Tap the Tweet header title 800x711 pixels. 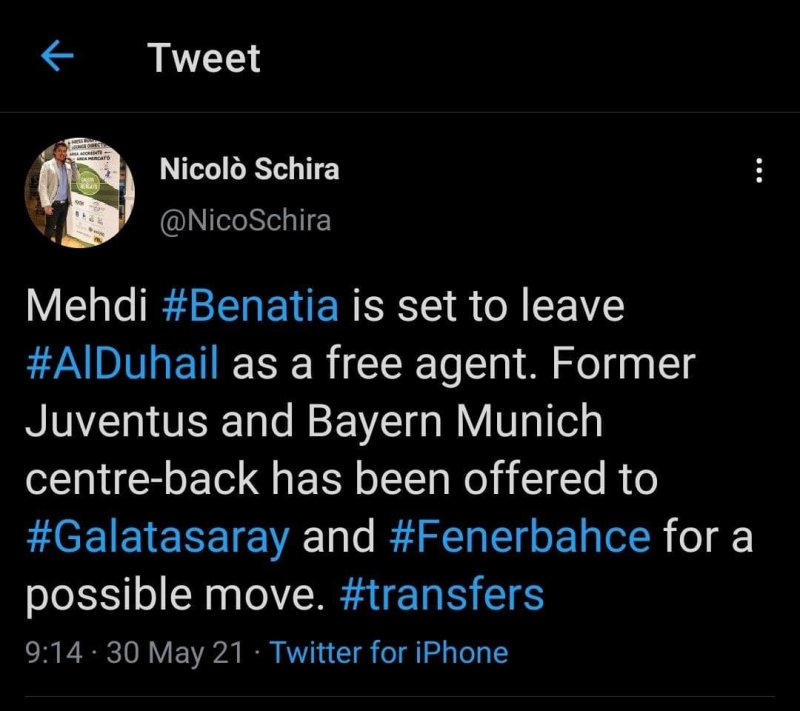(204, 57)
